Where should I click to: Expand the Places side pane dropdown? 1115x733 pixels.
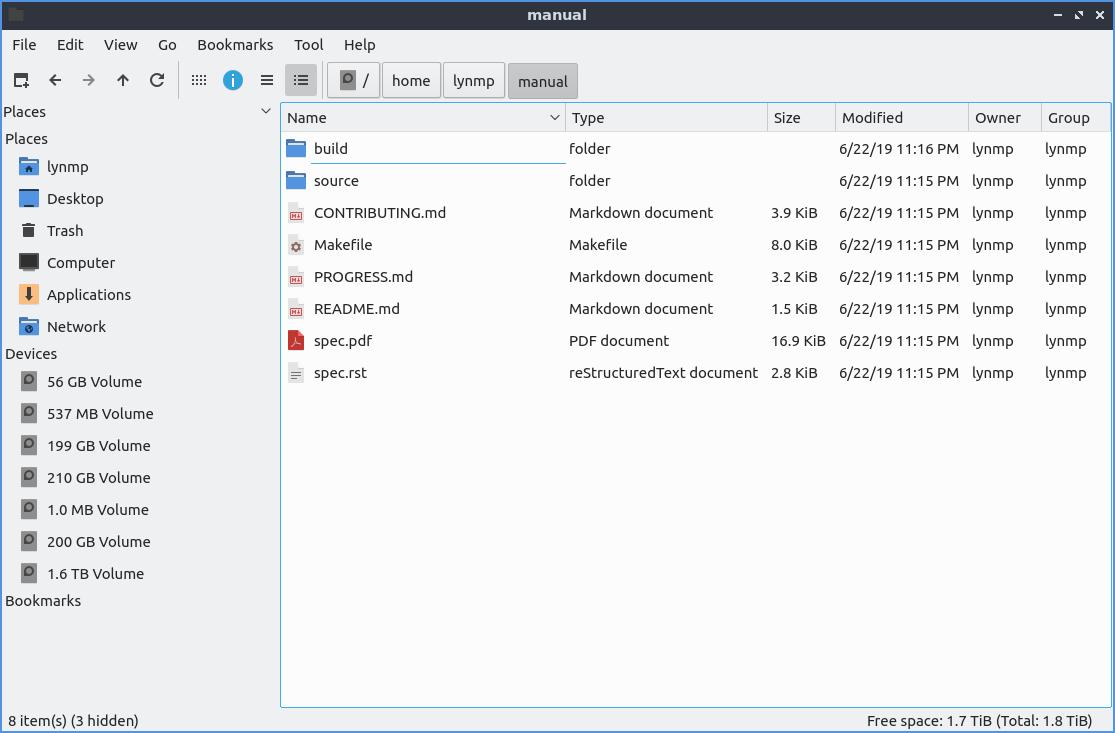coord(266,111)
